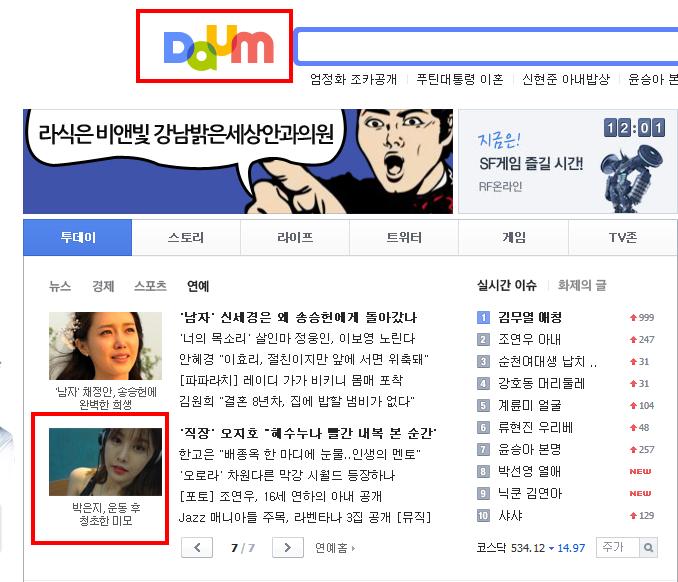Screen dimensions: 678x582
Task: Select the 게임 tab
Action: tap(514, 237)
